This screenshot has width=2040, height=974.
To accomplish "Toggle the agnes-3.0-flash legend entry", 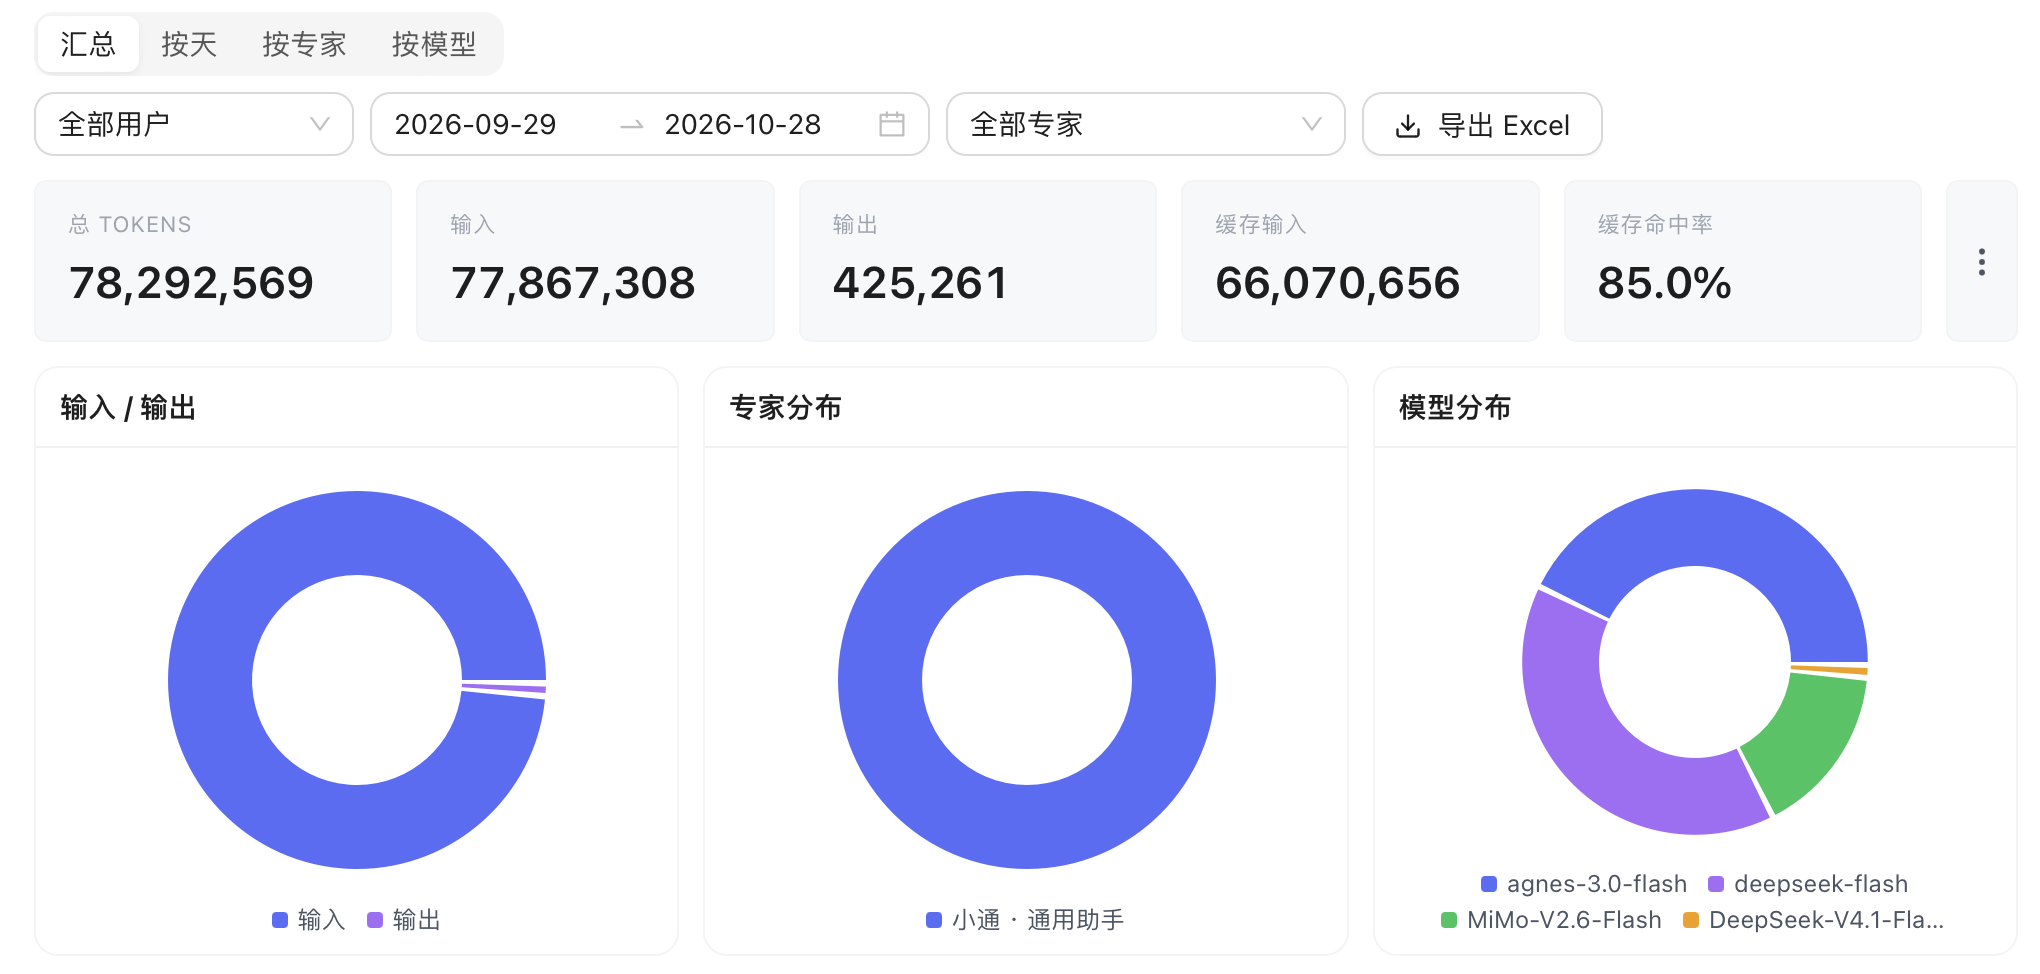I will click(x=1584, y=884).
